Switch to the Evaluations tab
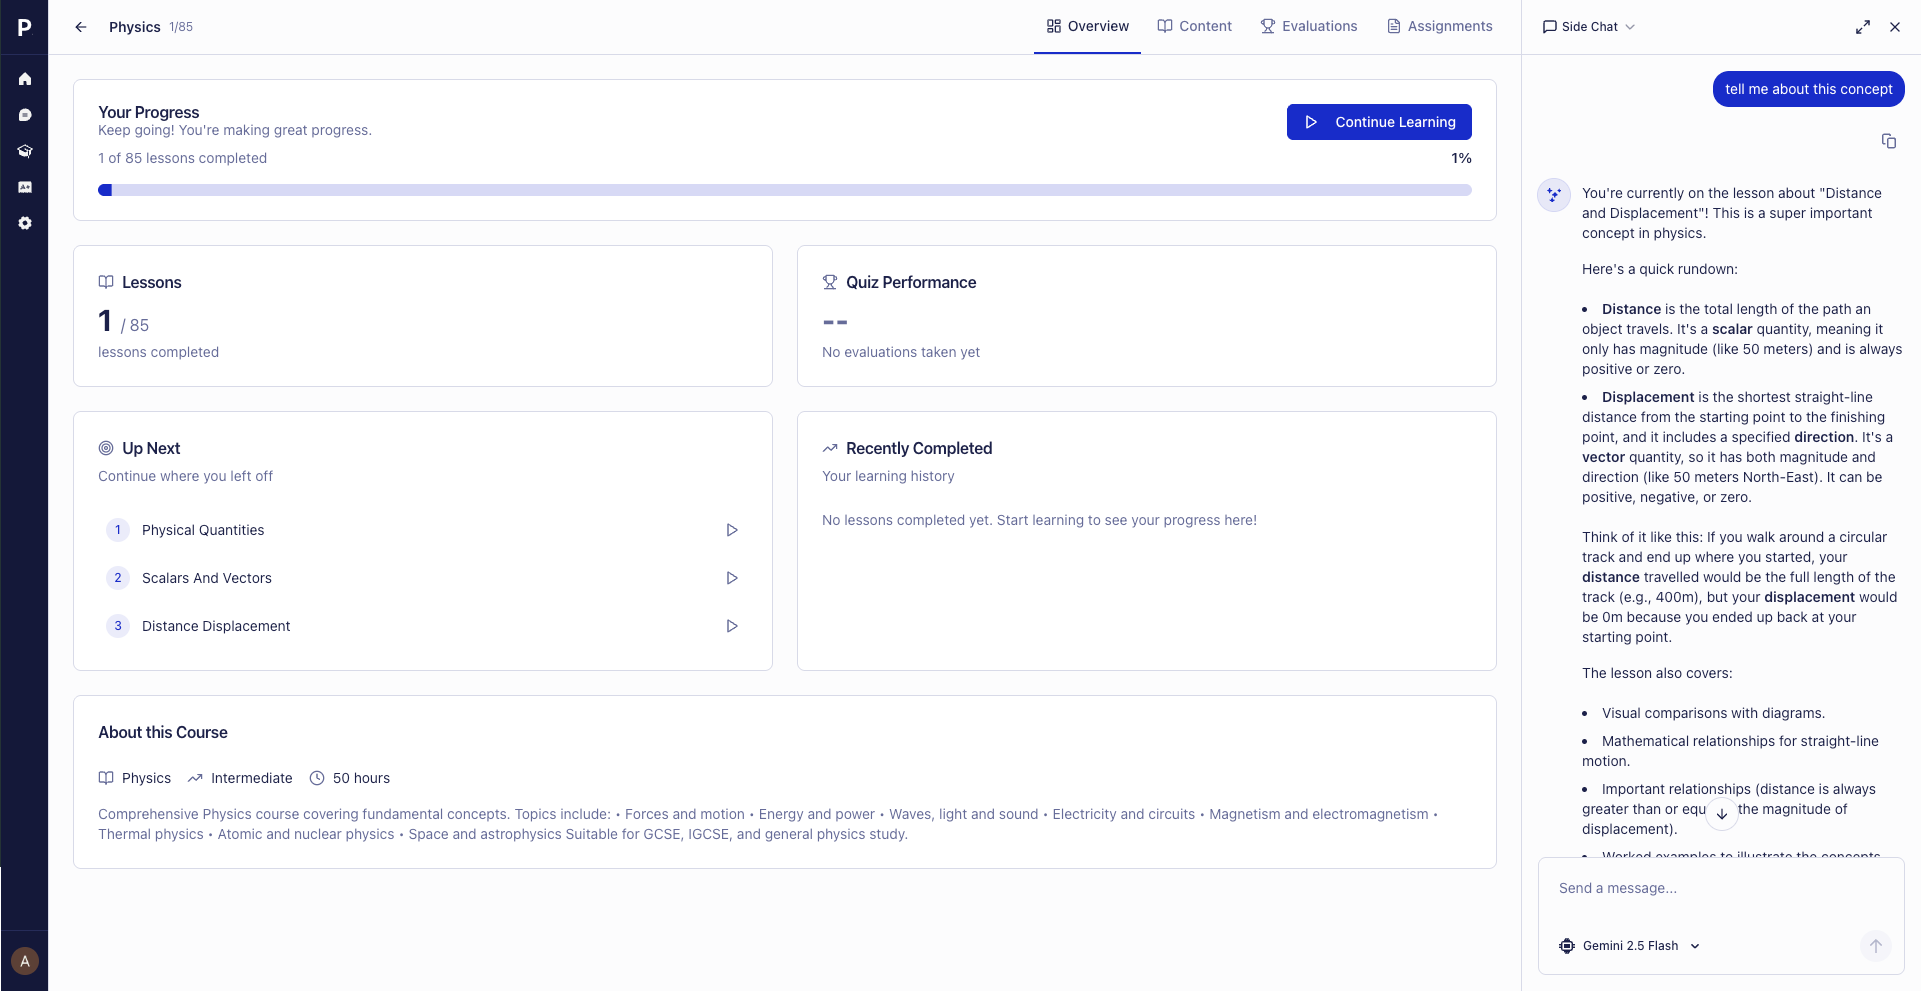This screenshot has width=1921, height=991. [1309, 26]
